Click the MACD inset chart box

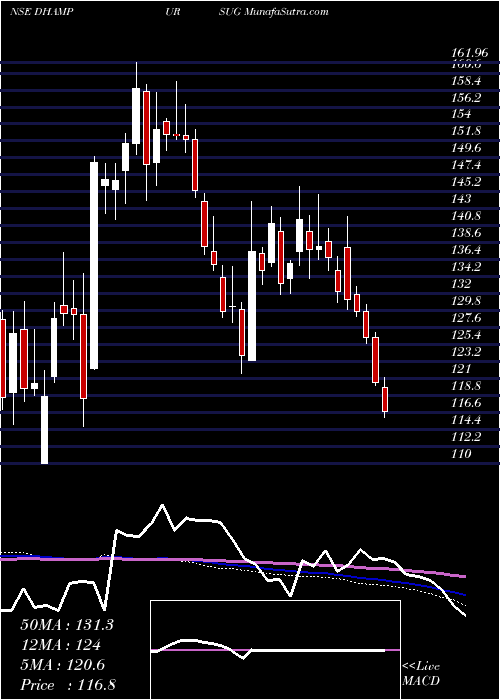275,650
